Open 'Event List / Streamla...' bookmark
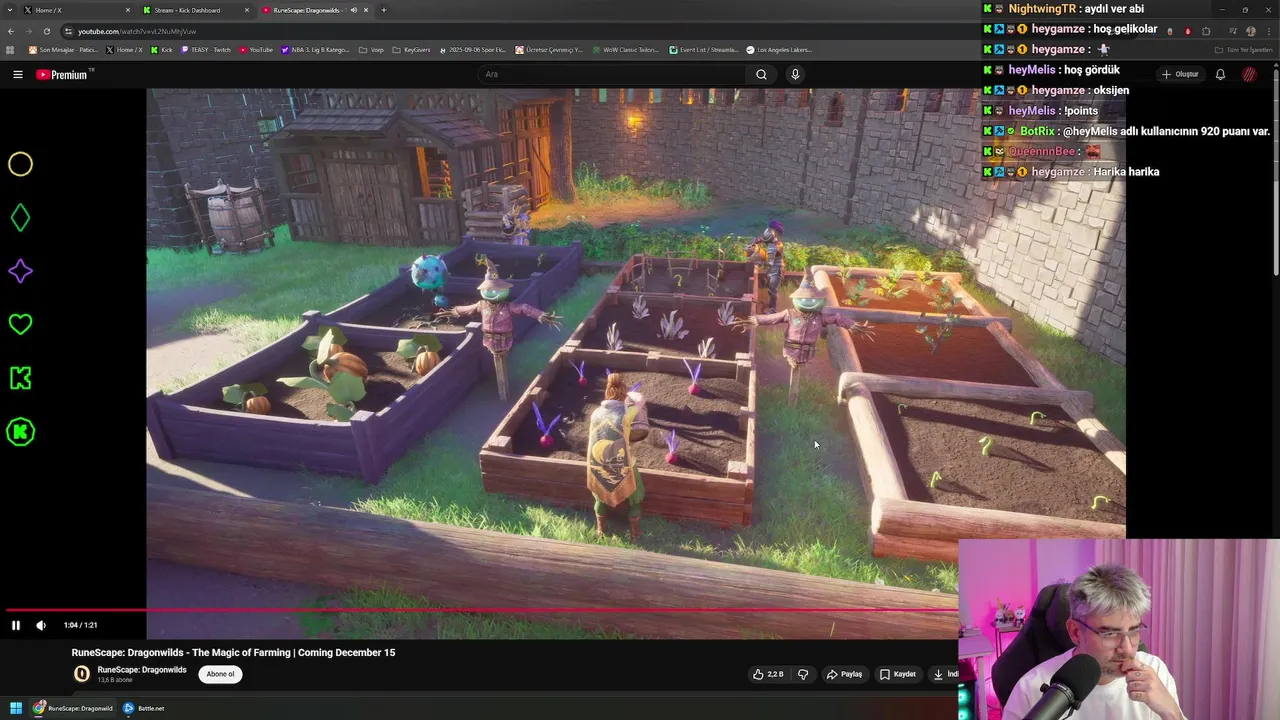This screenshot has width=1280, height=720. [x=704, y=49]
